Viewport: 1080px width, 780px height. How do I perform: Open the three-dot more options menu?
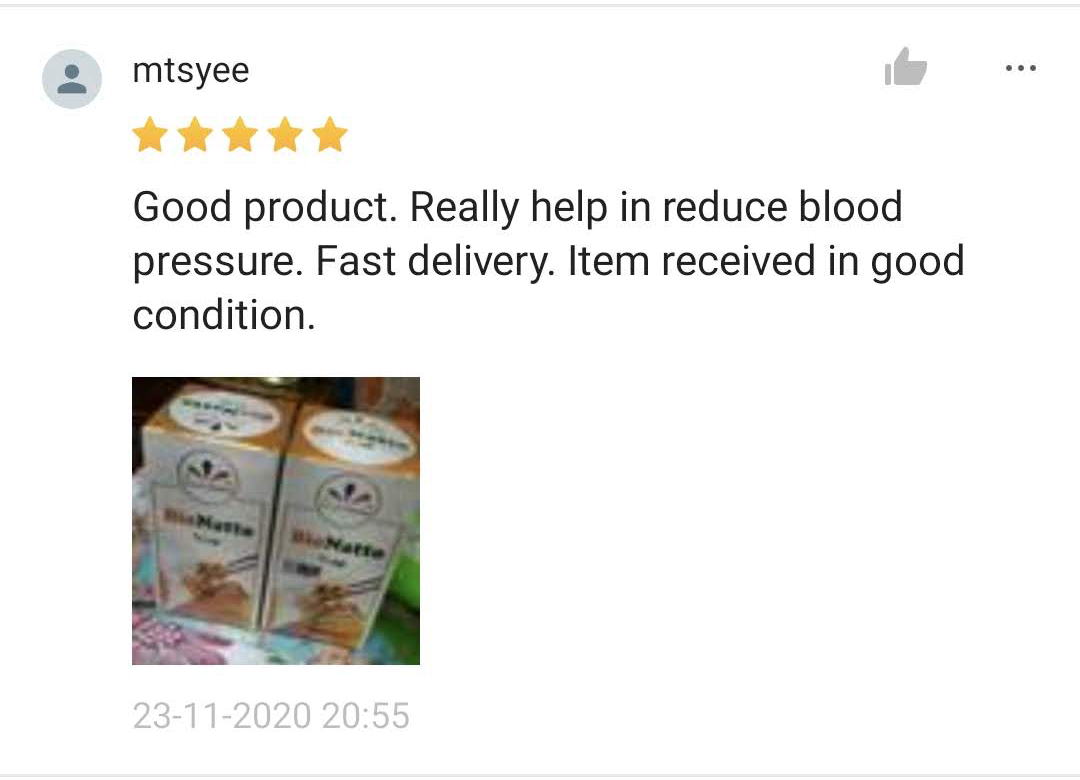click(x=1021, y=68)
